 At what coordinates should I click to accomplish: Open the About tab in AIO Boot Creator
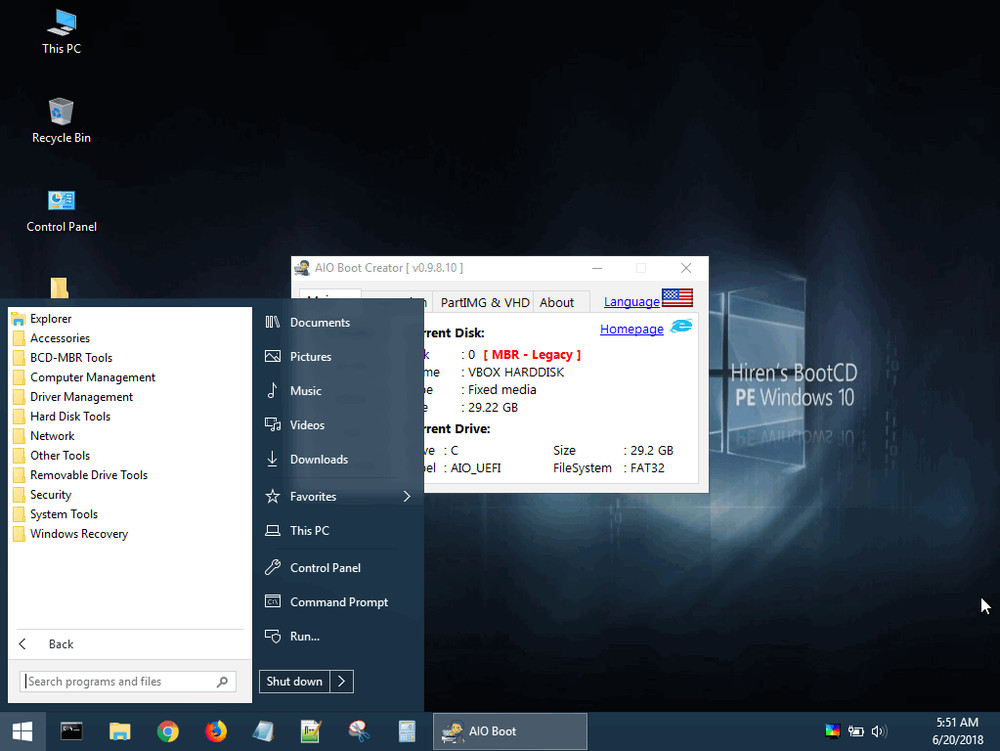tap(556, 301)
